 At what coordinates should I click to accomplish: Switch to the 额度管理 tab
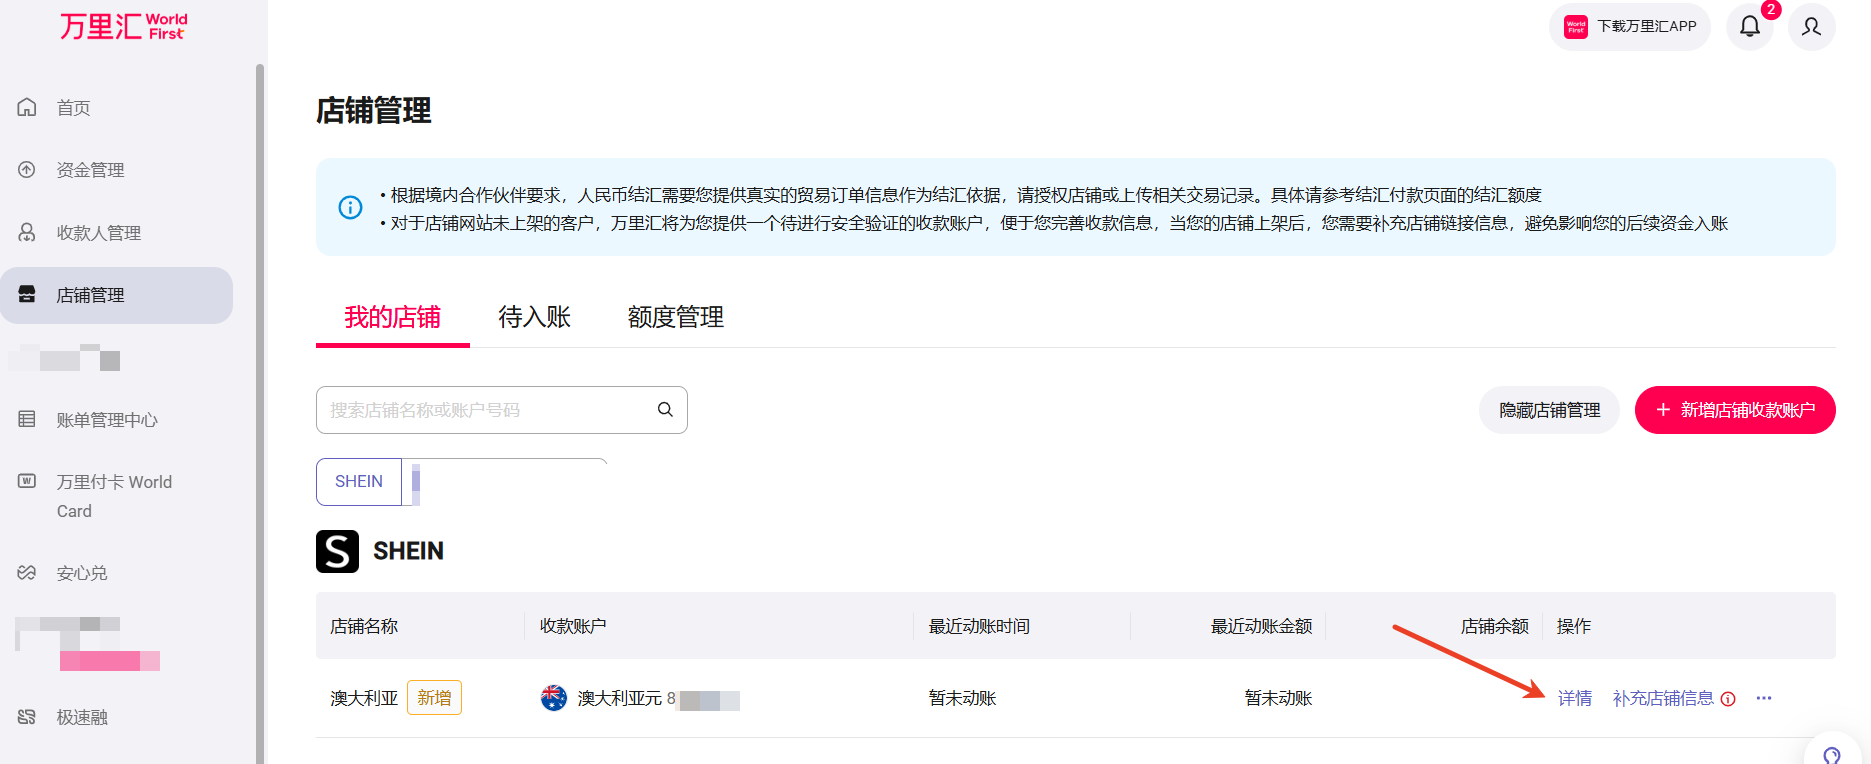(675, 318)
